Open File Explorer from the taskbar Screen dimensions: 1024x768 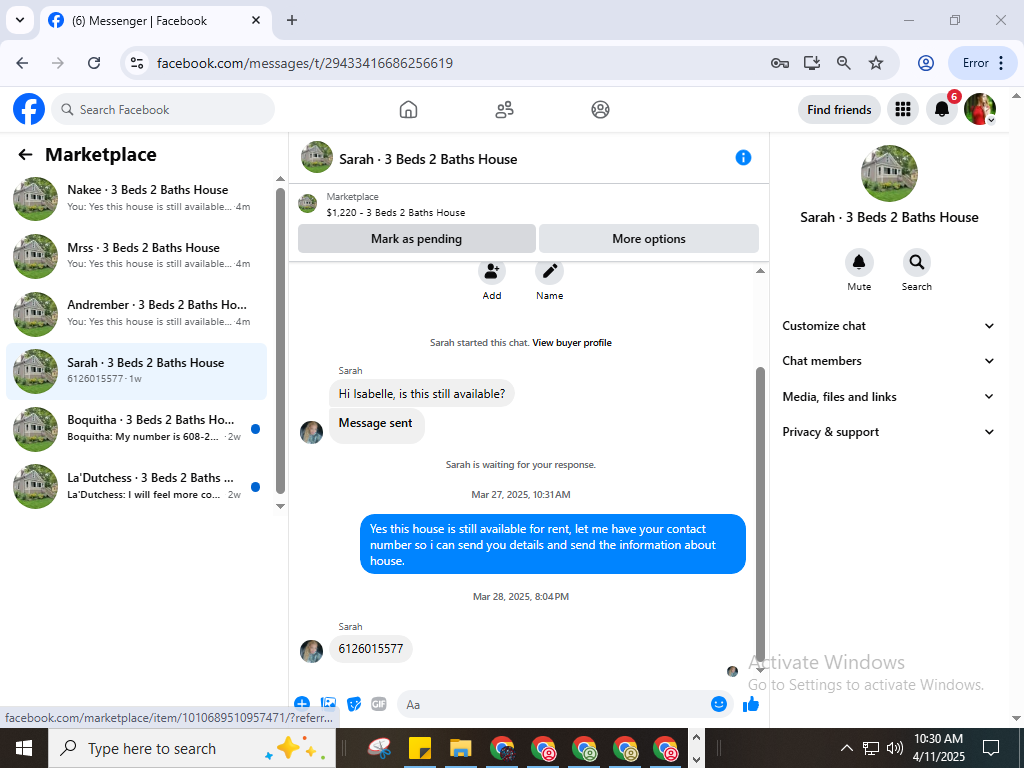[460, 748]
